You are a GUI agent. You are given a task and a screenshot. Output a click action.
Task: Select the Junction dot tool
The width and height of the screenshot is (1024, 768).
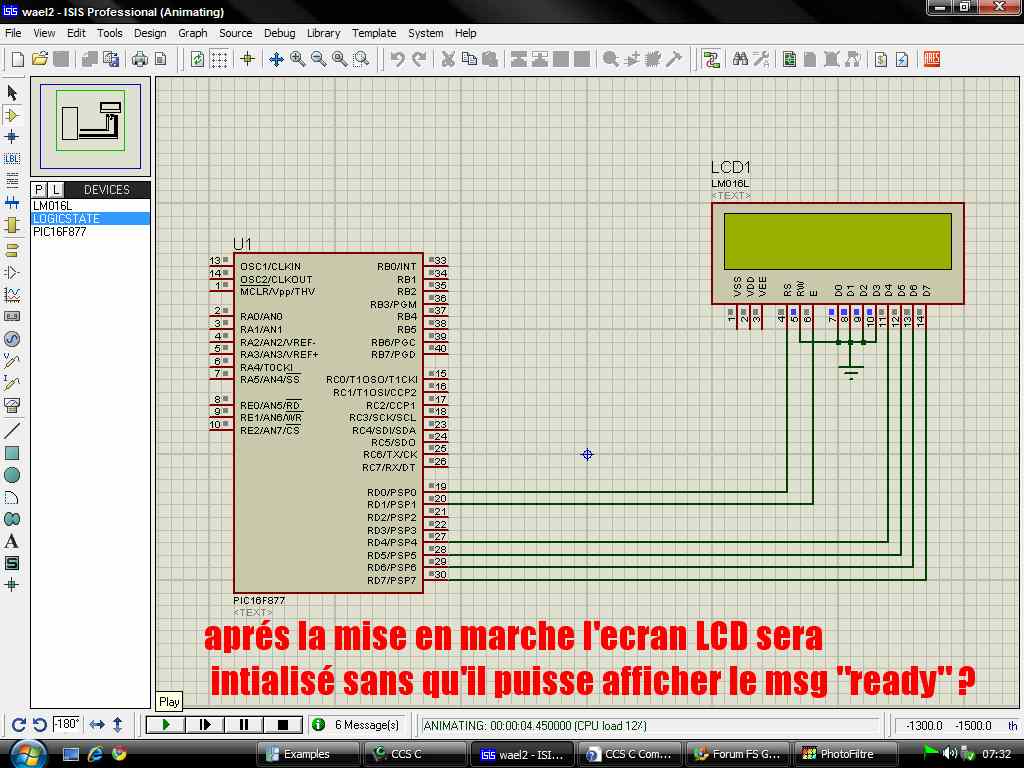point(12,136)
